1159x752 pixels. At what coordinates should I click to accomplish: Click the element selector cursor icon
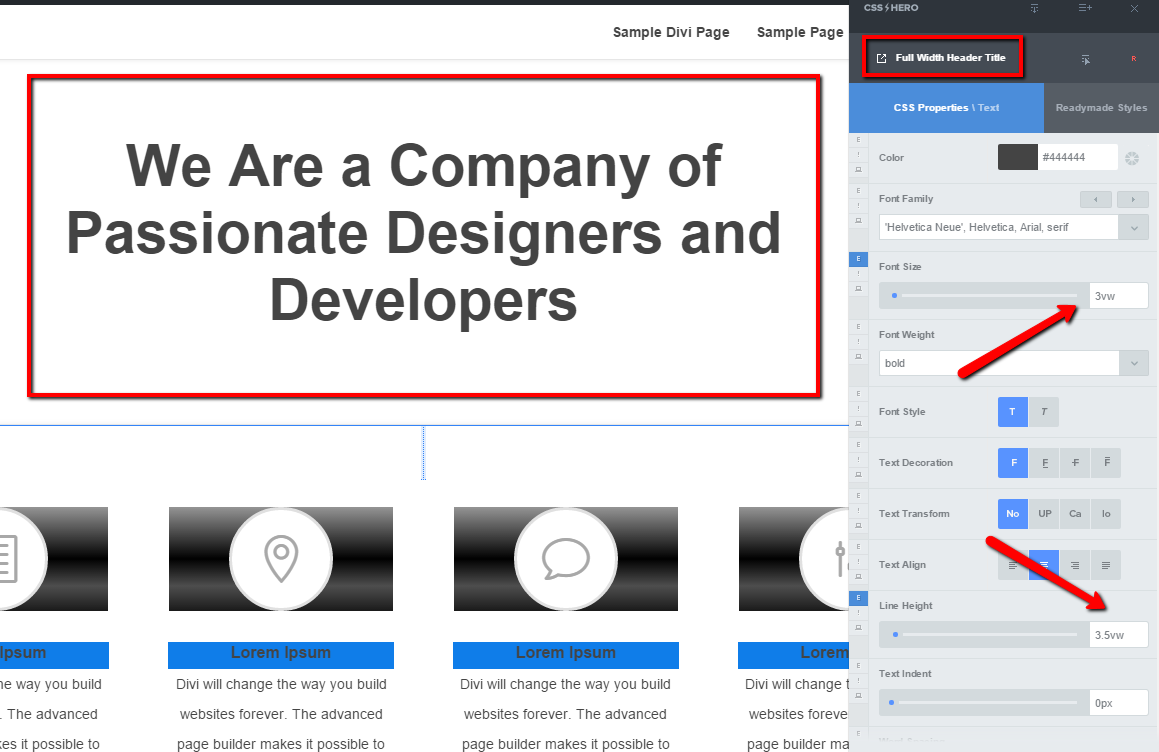[1086, 59]
